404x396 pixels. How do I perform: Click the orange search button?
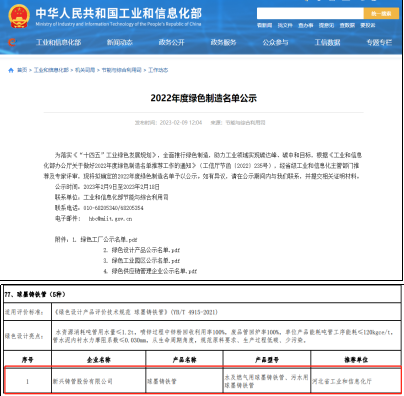[x=381, y=14]
